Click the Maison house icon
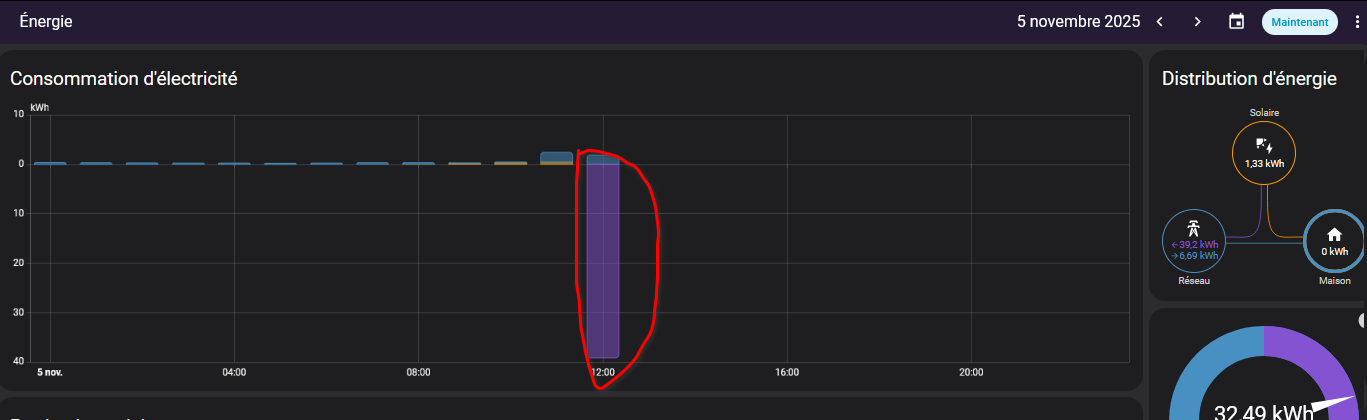Image resolution: width=1367 pixels, height=420 pixels. pyautogui.click(x=1334, y=234)
